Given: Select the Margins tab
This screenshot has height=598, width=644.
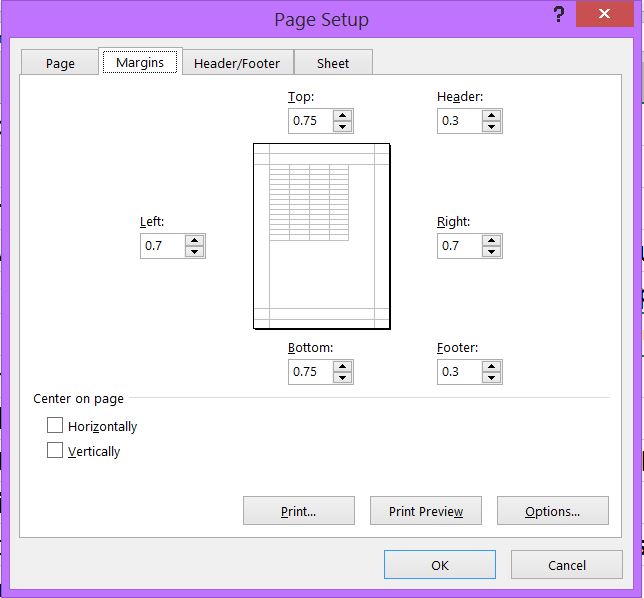Looking at the screenshot, I should [140, 62].
